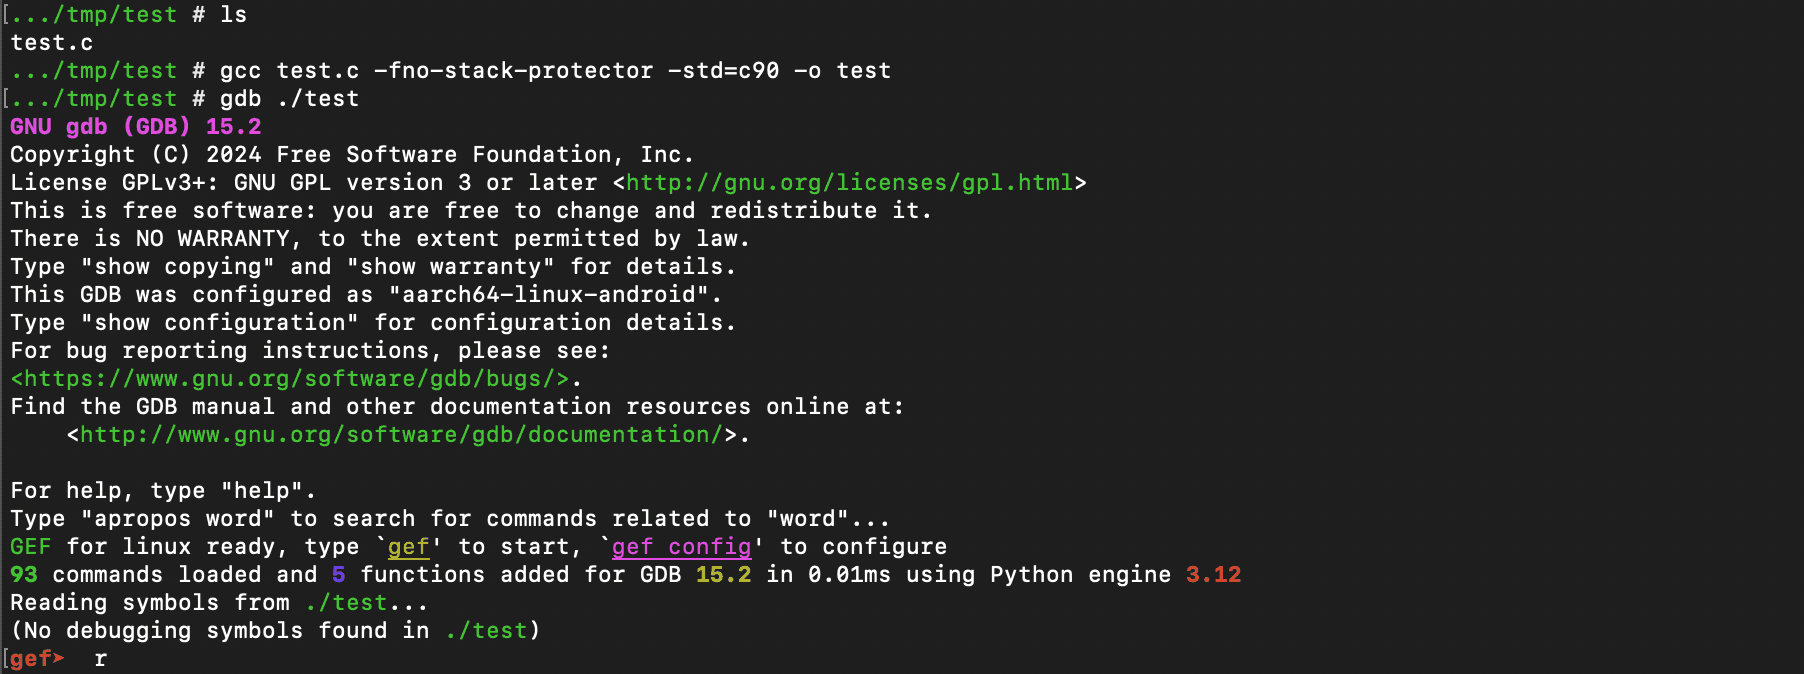Screen dimensions: 1804x674
Task: Open the gnu.org GPL license link
Action: 849,183
